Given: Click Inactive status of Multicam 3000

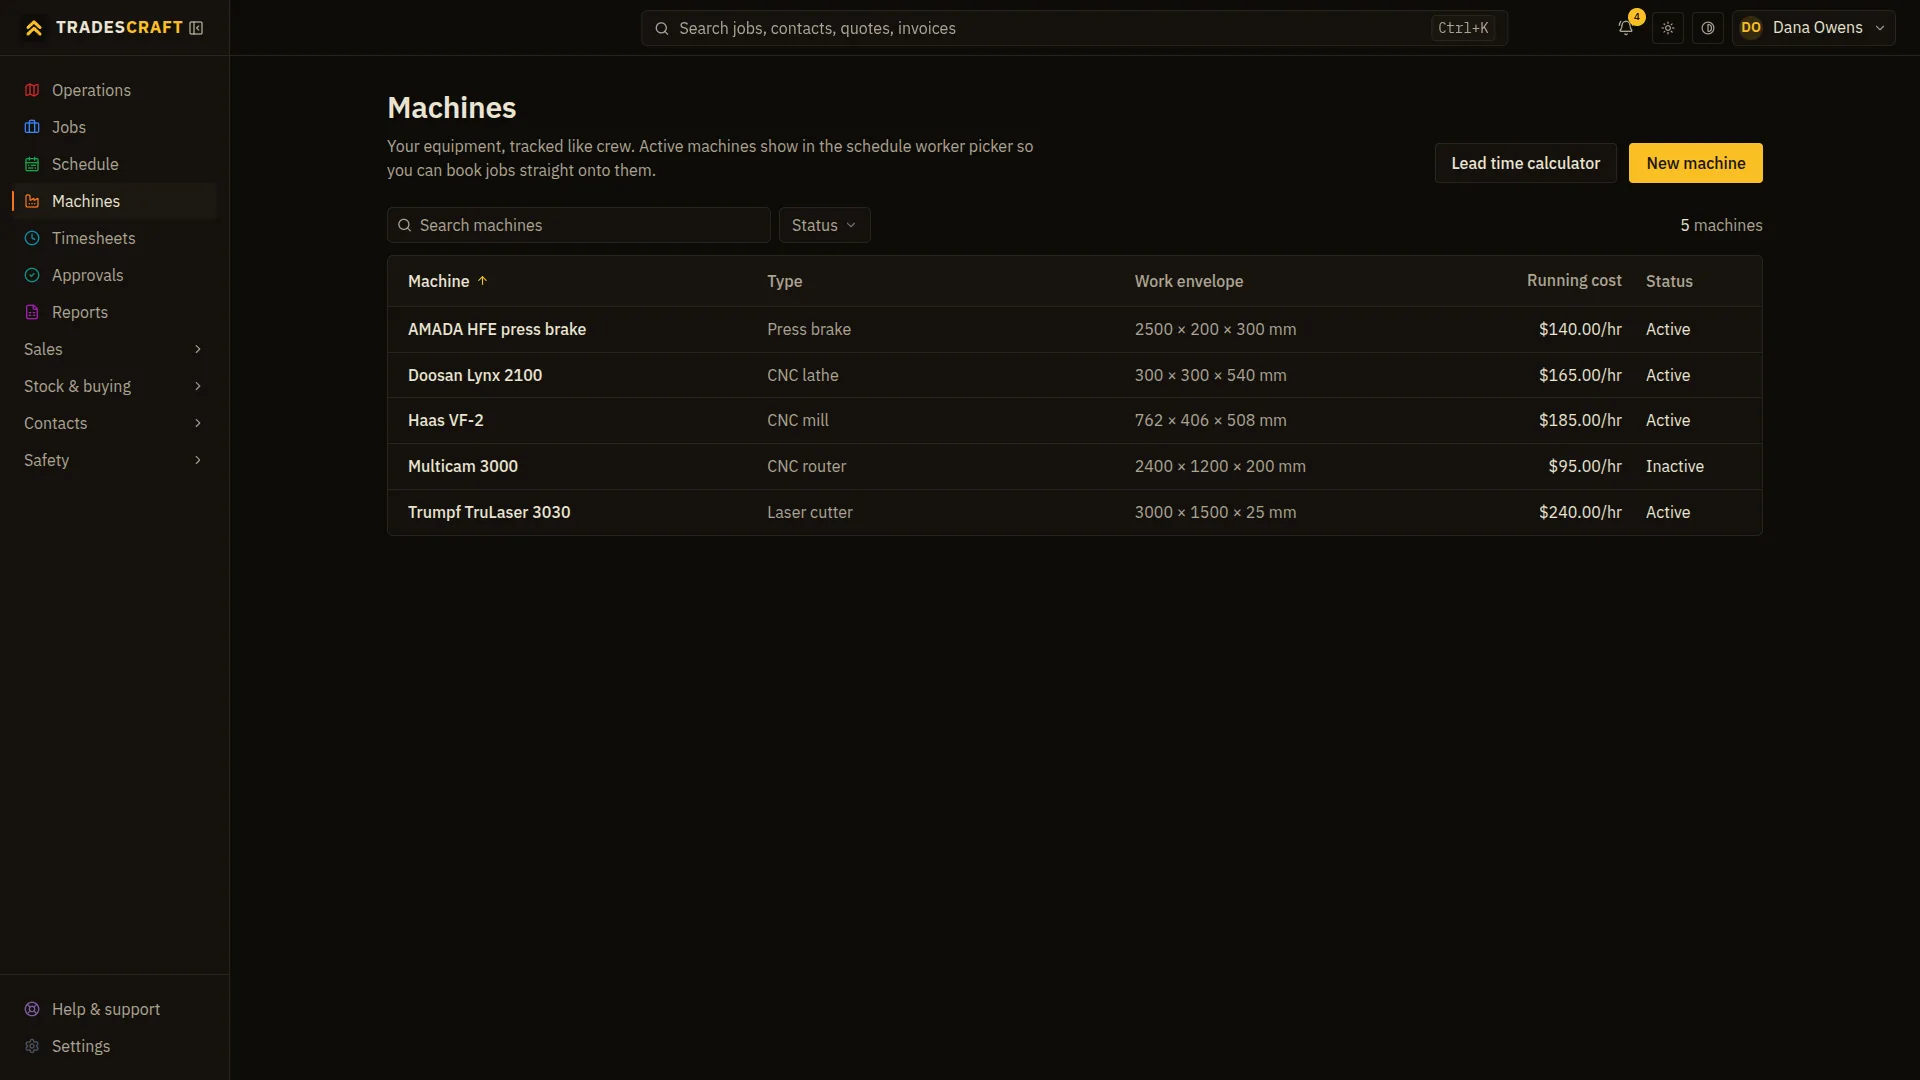Looking at the screenshot, I should click(x=1674, y=466).
